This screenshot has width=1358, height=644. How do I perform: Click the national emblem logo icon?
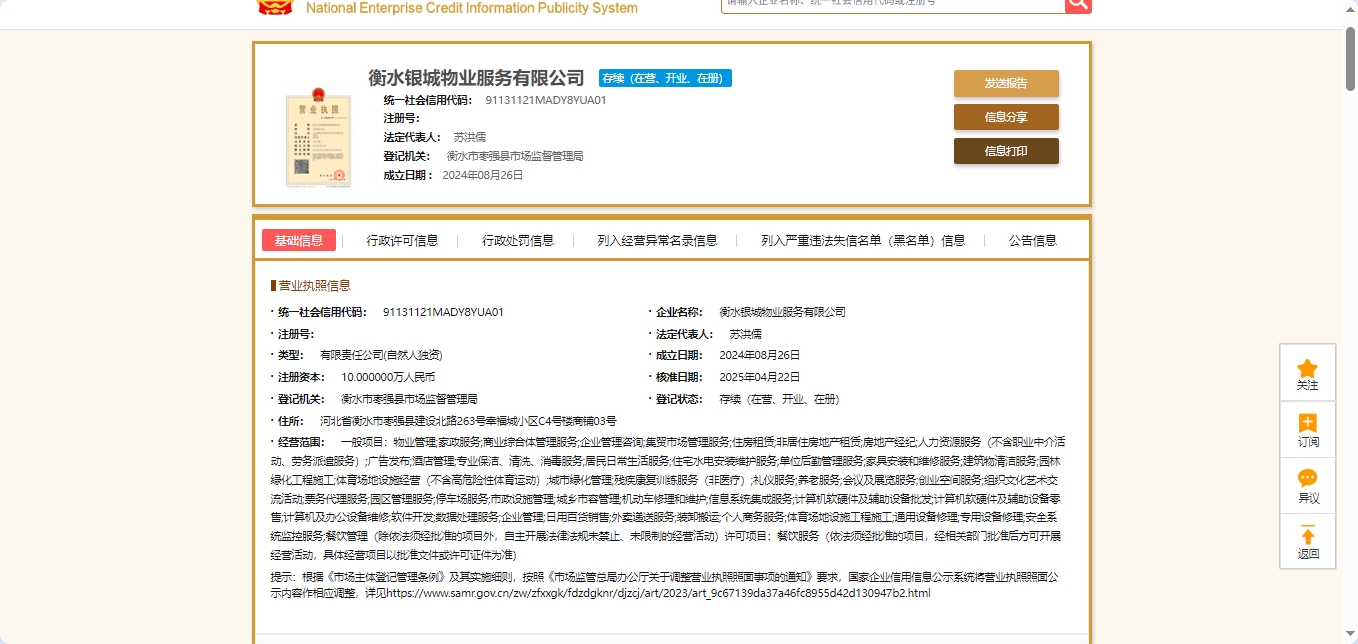pyautogui.click(x=275, y=6)
